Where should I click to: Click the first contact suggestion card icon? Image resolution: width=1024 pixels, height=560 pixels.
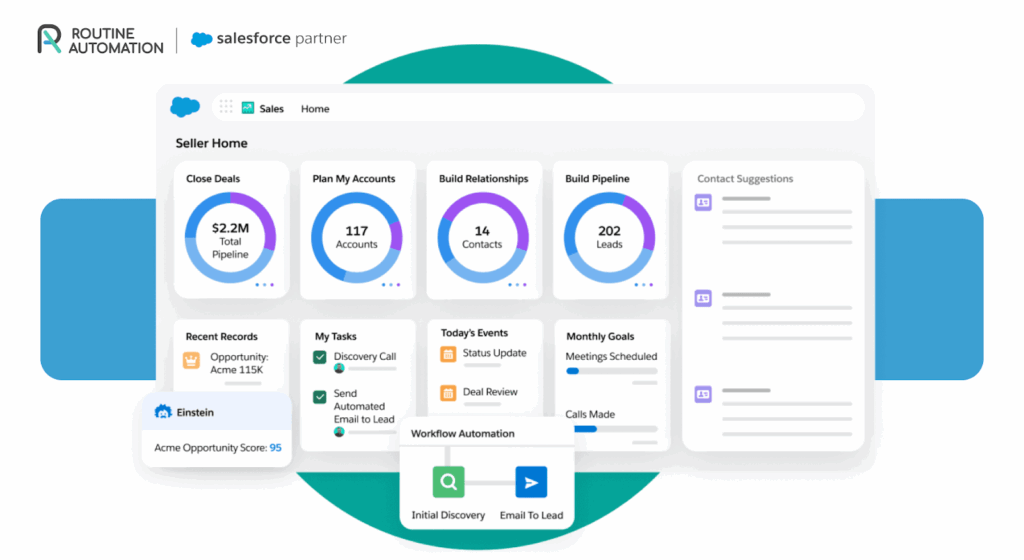(703, 202)
